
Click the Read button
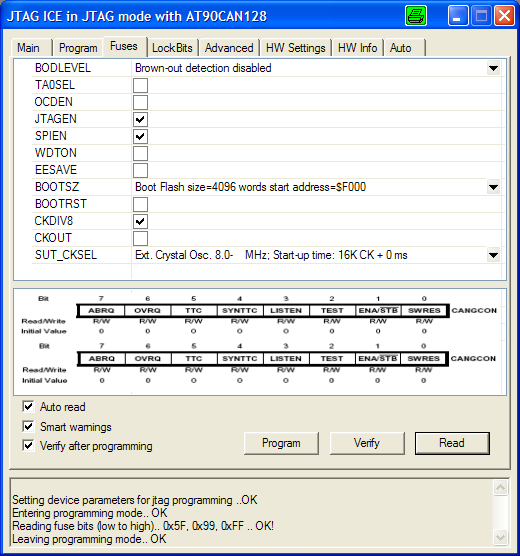point(452,443)
